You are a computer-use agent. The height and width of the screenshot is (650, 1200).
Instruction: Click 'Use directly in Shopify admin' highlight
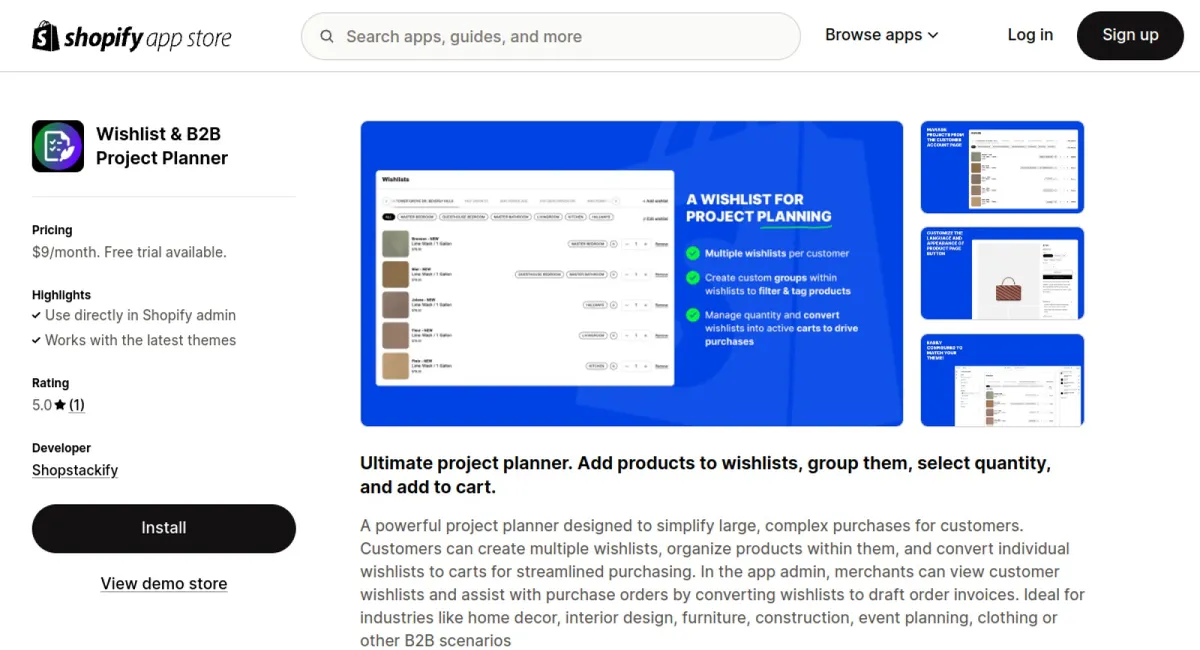[140, 315]
